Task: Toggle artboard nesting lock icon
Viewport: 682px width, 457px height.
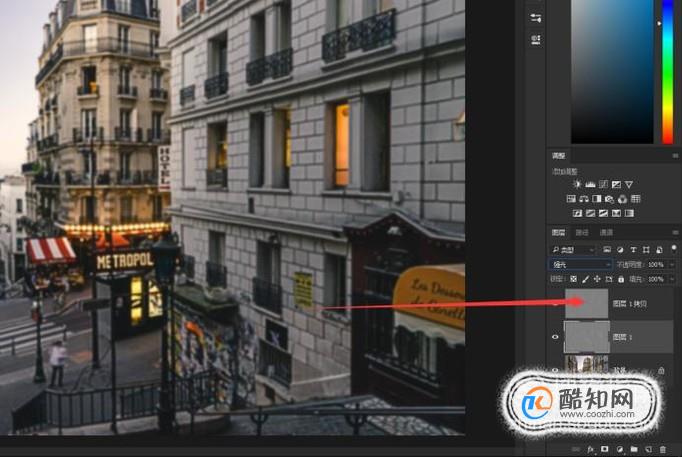Action: (x=609, y=279)
